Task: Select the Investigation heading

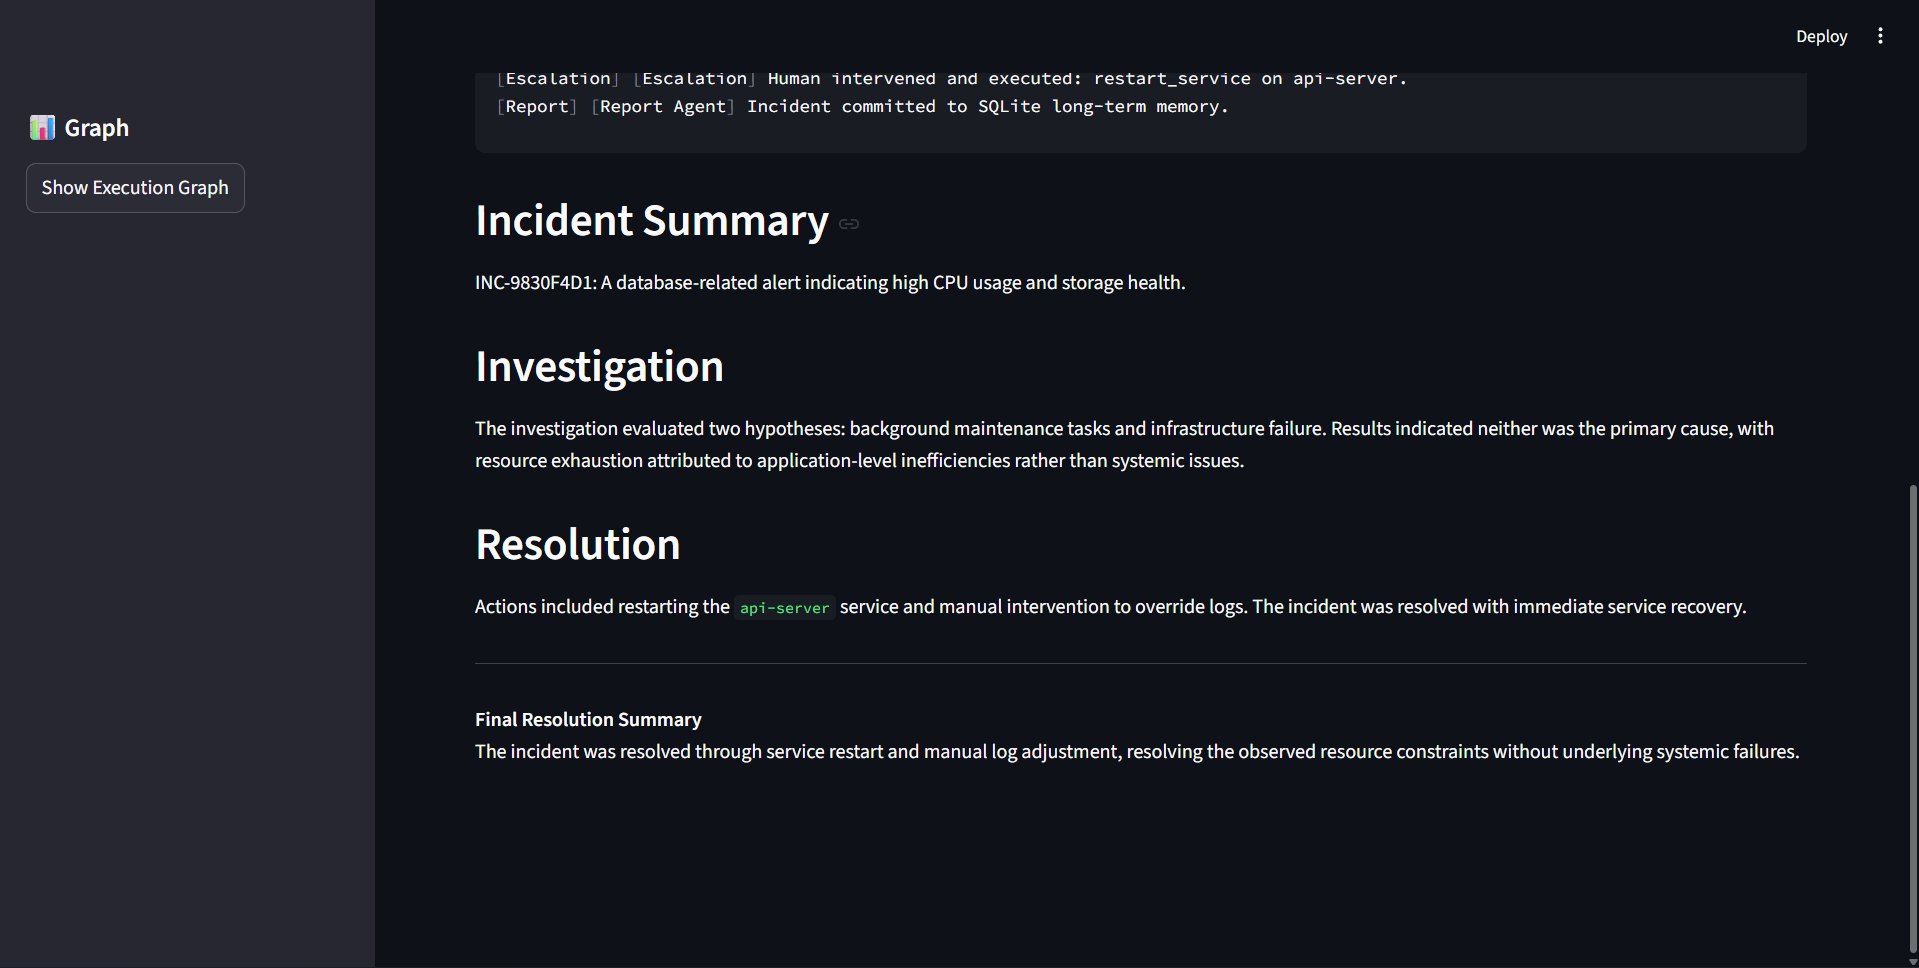Action: [x=599, y=367]
